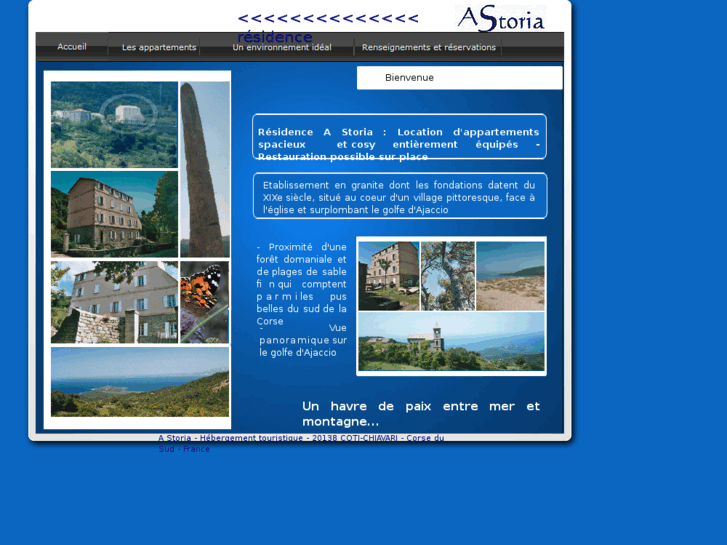The width and height of the screenshot is (727, 545).
Task: Click the coastal panorama photo in left collage
Action: click(x=140, y=382)
